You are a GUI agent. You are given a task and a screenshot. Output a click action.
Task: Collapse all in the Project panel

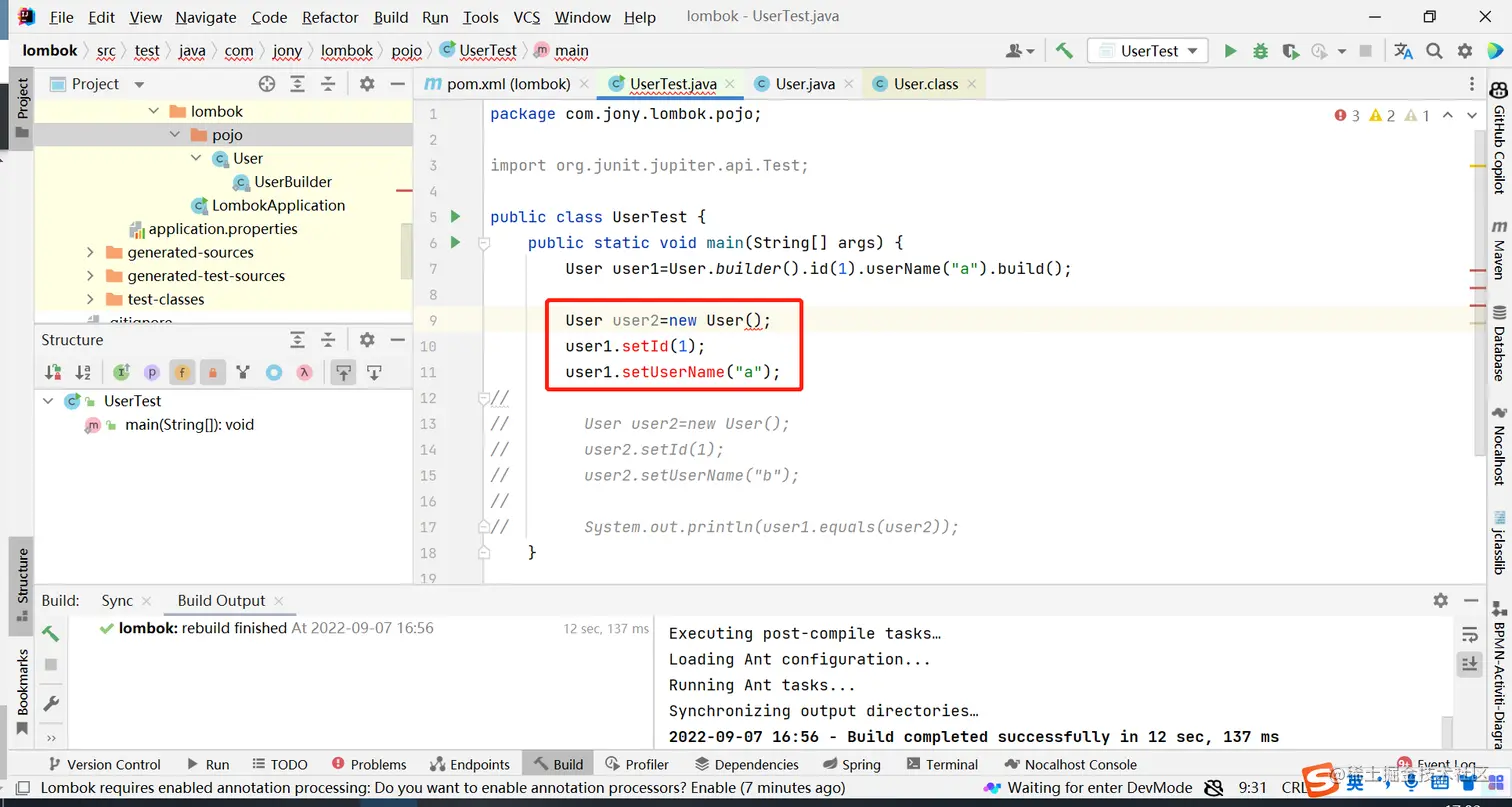[x=327, y=84]
